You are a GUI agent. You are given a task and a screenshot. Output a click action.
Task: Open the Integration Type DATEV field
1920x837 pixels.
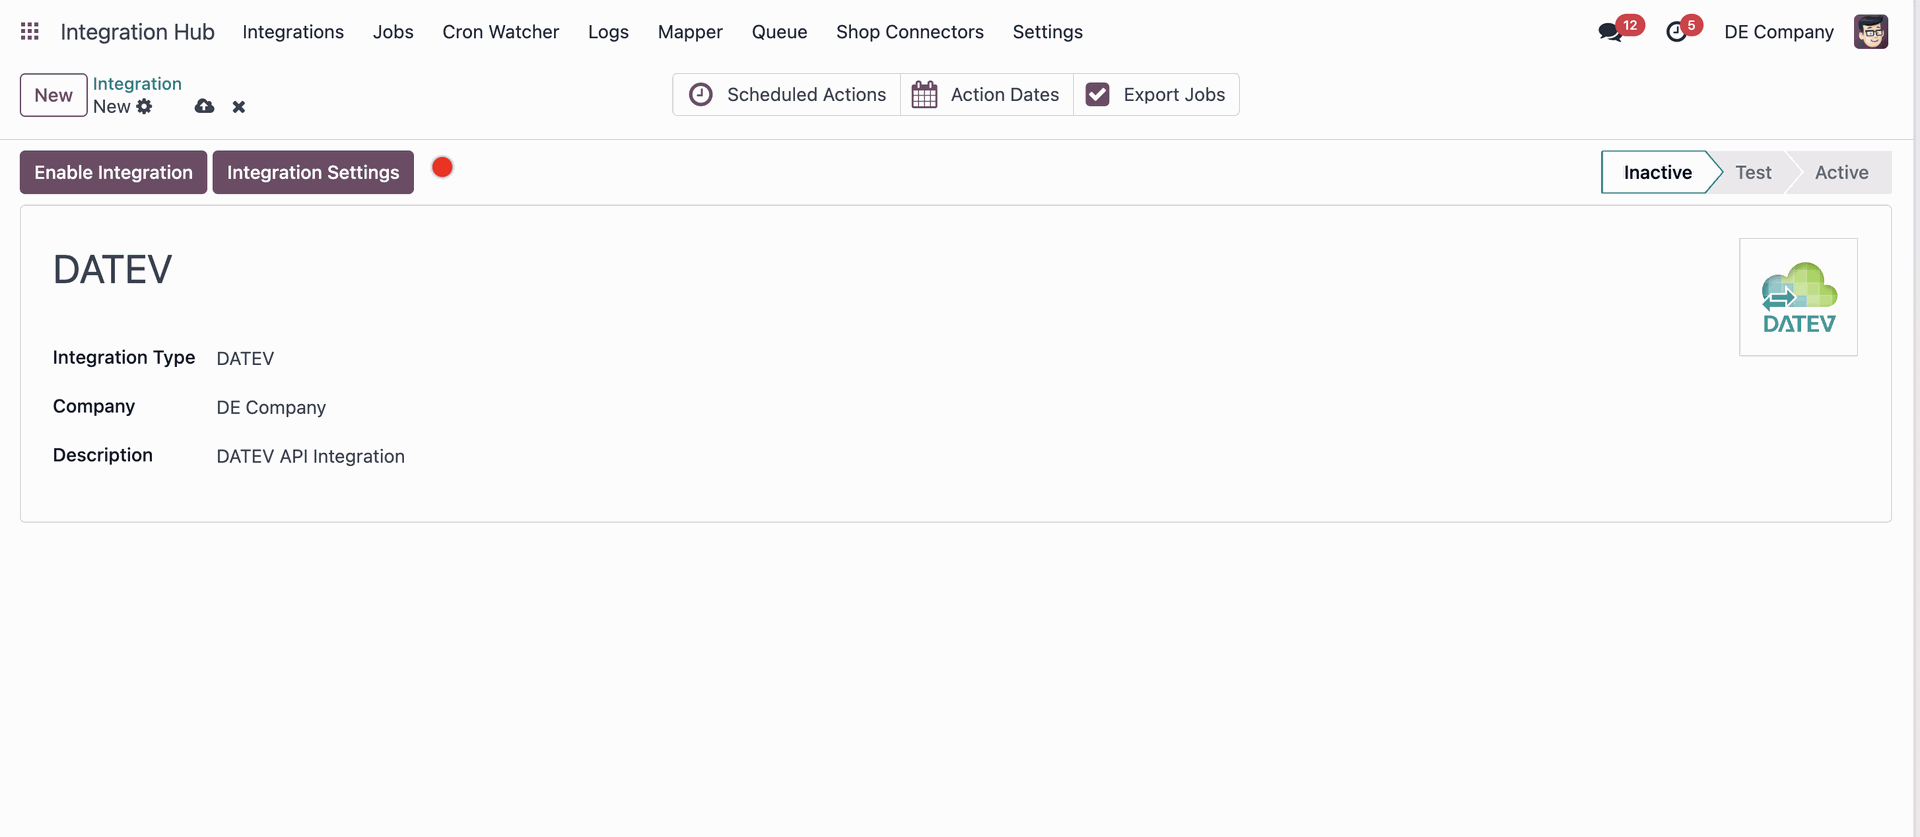pos(245,358)
